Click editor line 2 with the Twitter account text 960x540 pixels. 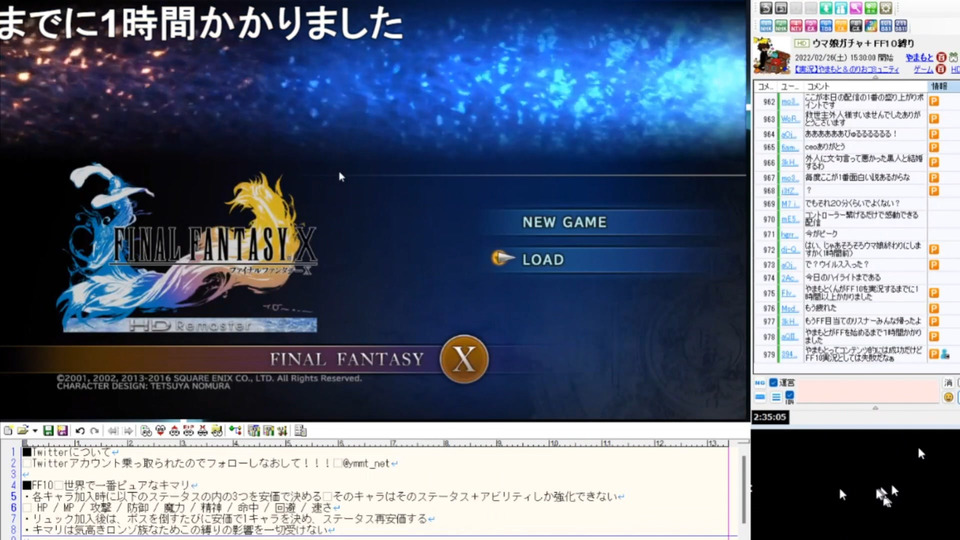[211, 463]
